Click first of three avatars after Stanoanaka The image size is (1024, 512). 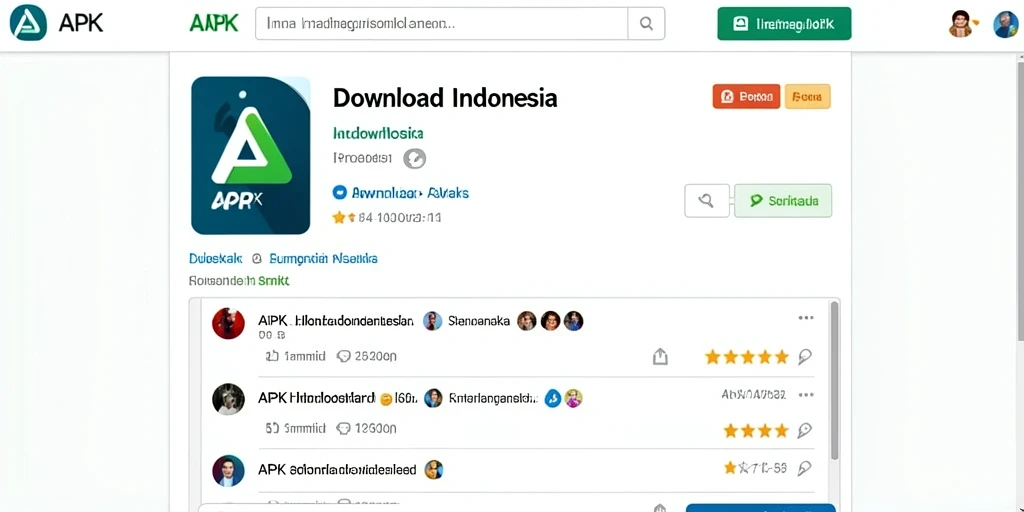point(527,321)
